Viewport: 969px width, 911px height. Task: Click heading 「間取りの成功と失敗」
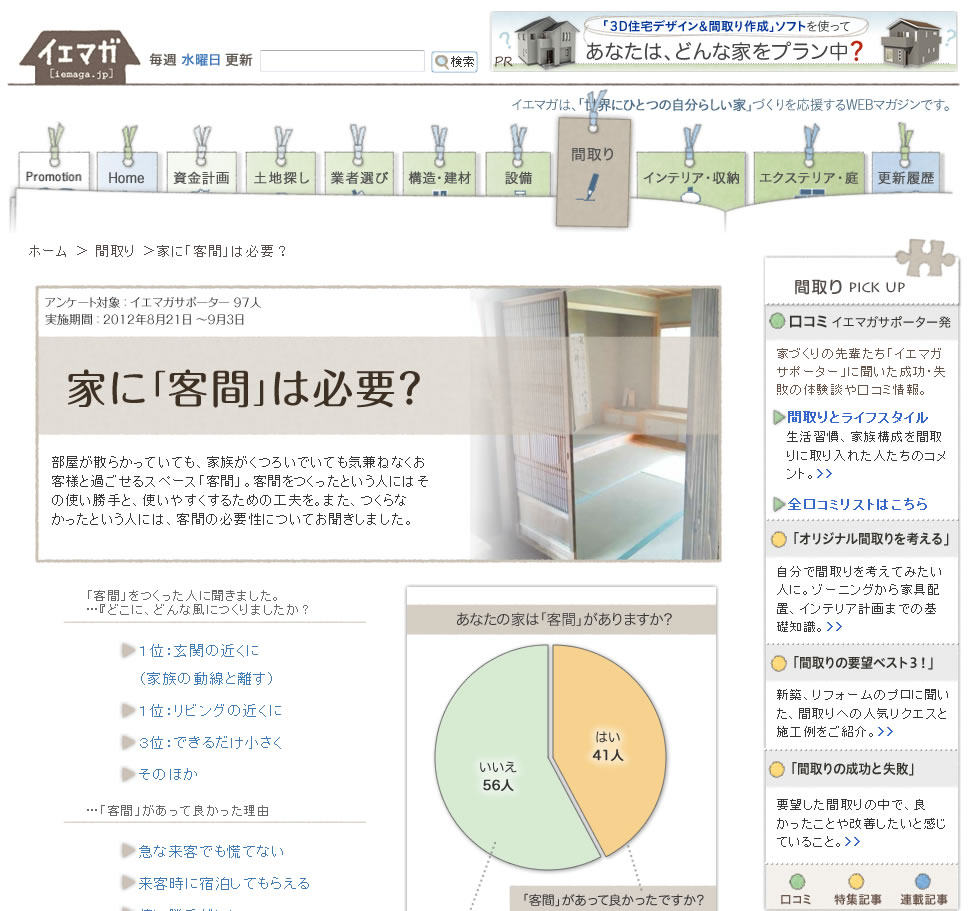click(x=851, y=769)
